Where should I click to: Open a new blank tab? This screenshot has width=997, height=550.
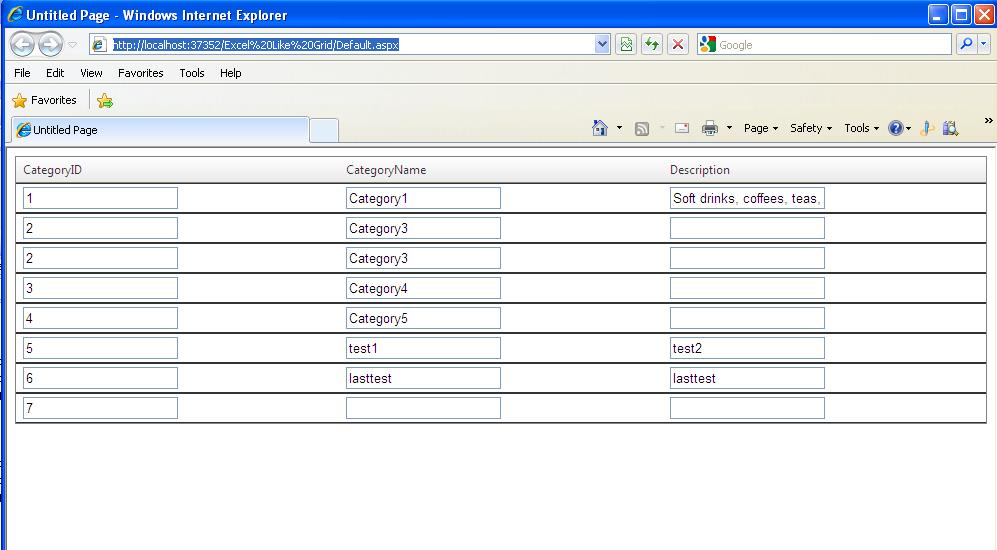(x=324, y=130)
